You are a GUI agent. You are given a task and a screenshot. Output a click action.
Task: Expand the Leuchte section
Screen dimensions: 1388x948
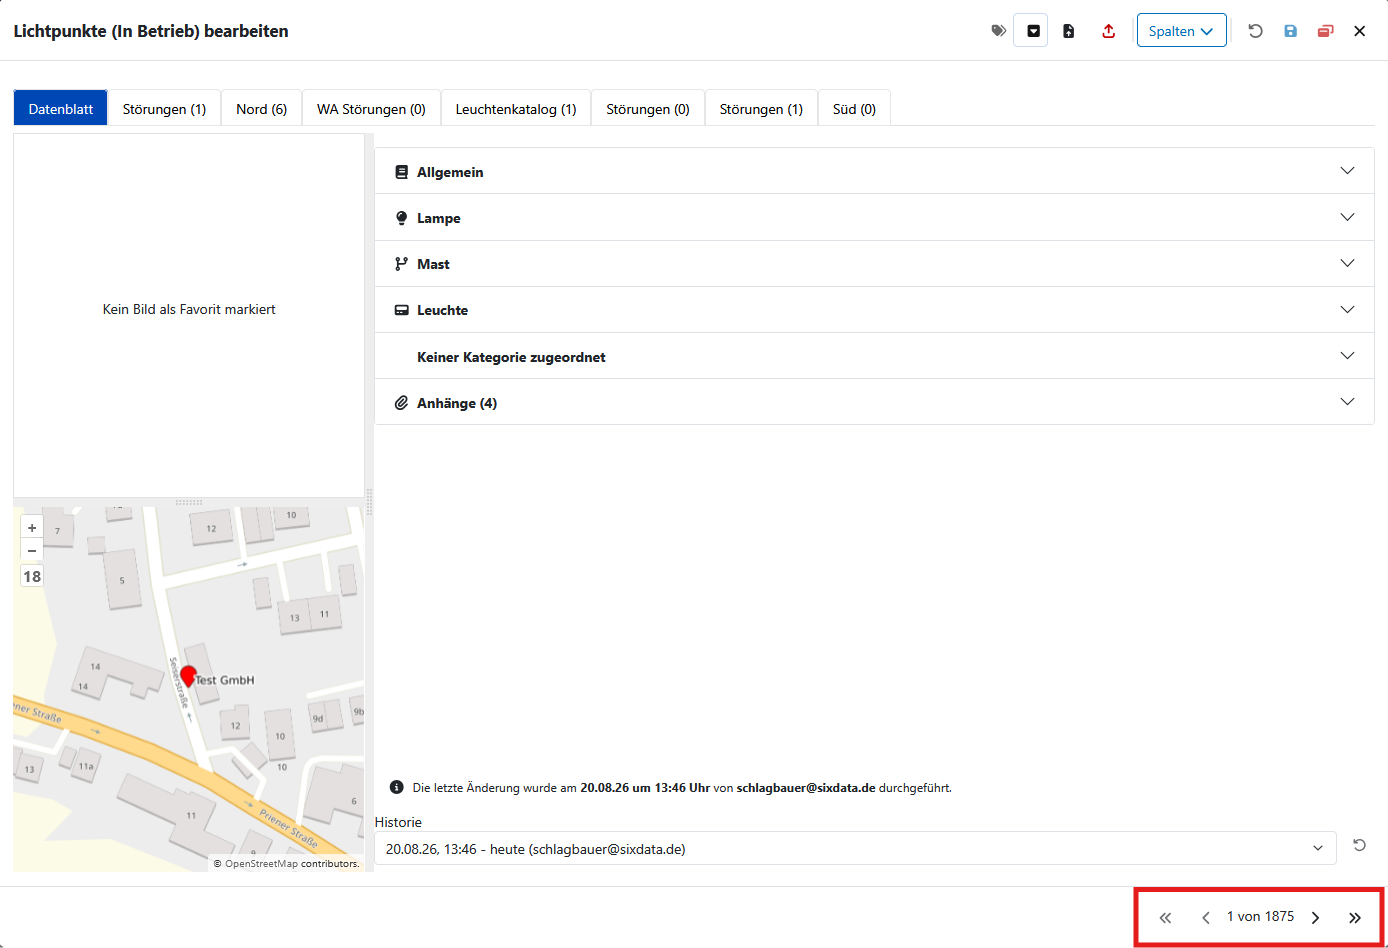[x=874, y=309]
